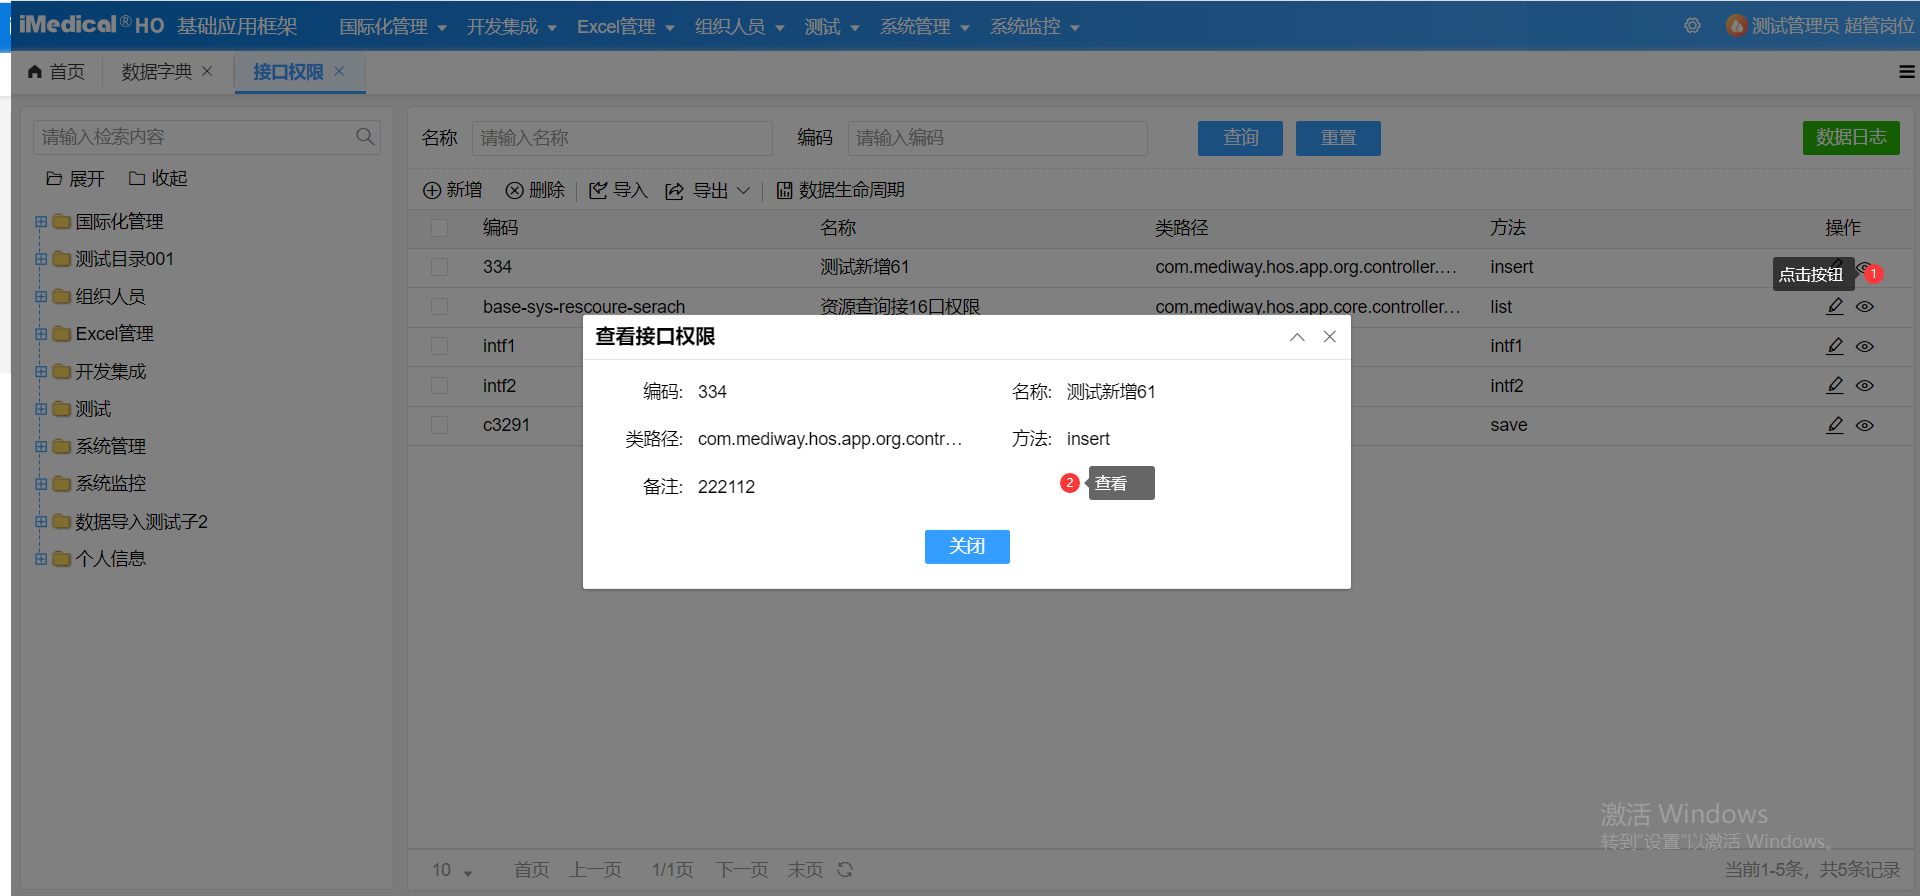Open the 导出 dropdown arrow
The height and width of the screenshot is (896, 1920).
743,190
